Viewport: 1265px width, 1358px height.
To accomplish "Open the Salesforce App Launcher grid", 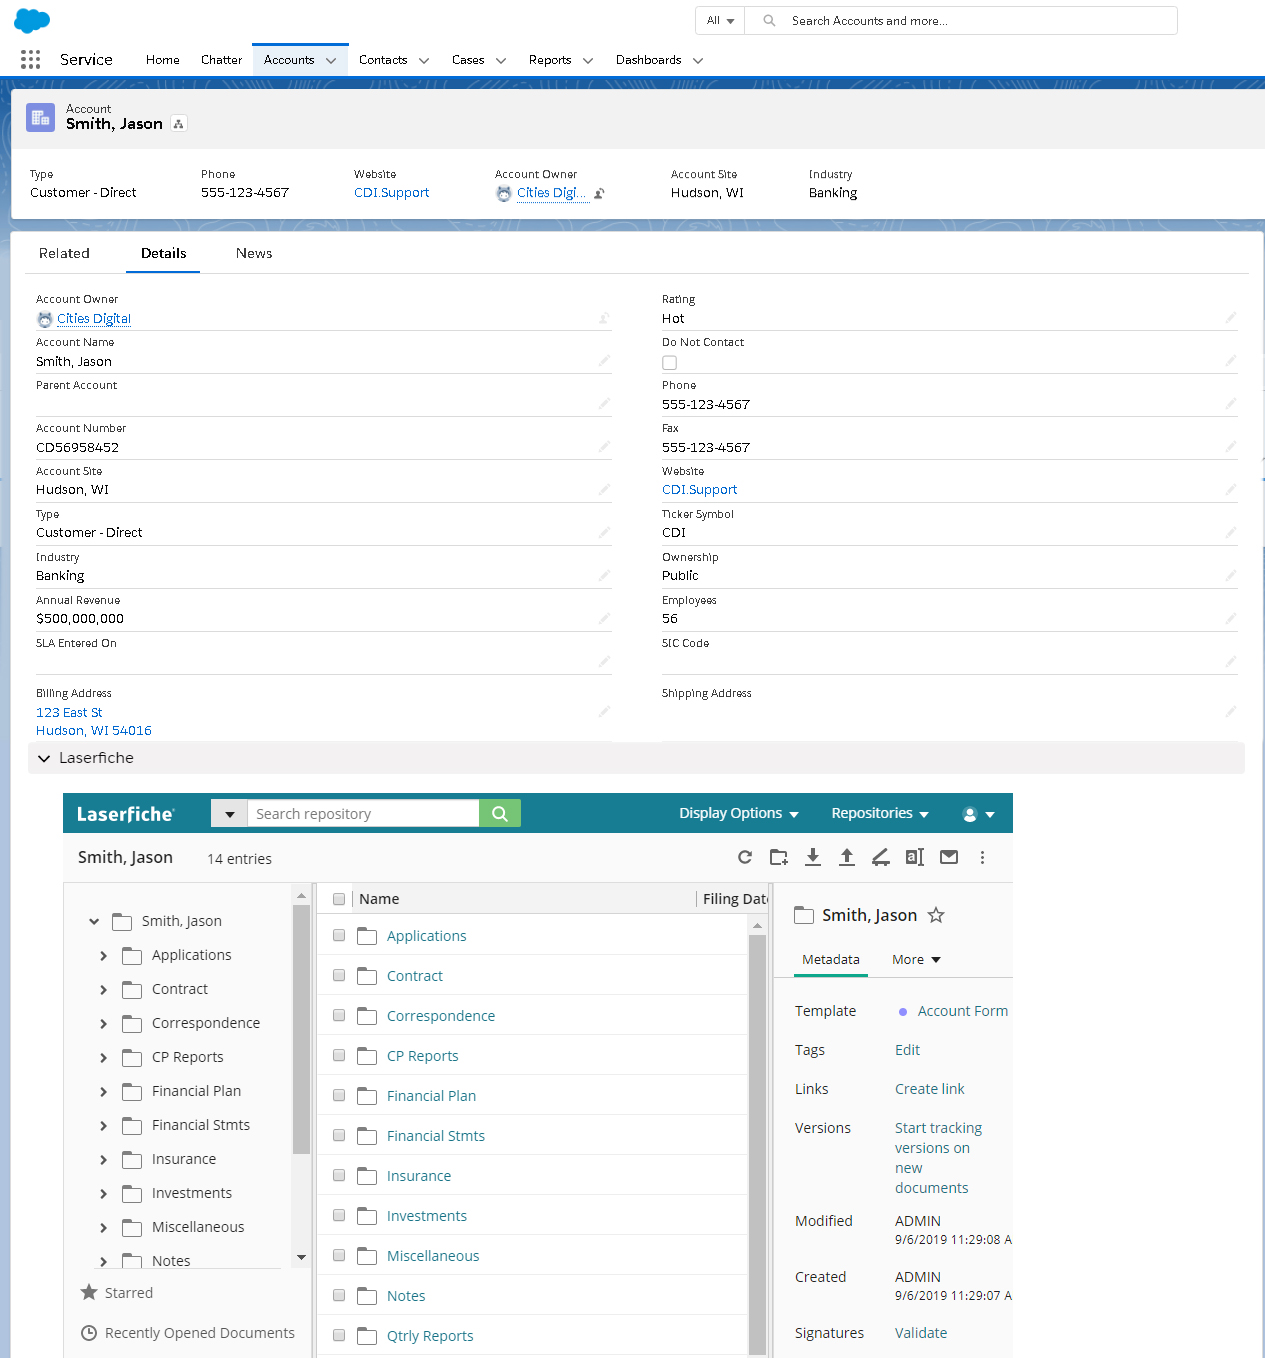I will point(30,60).
